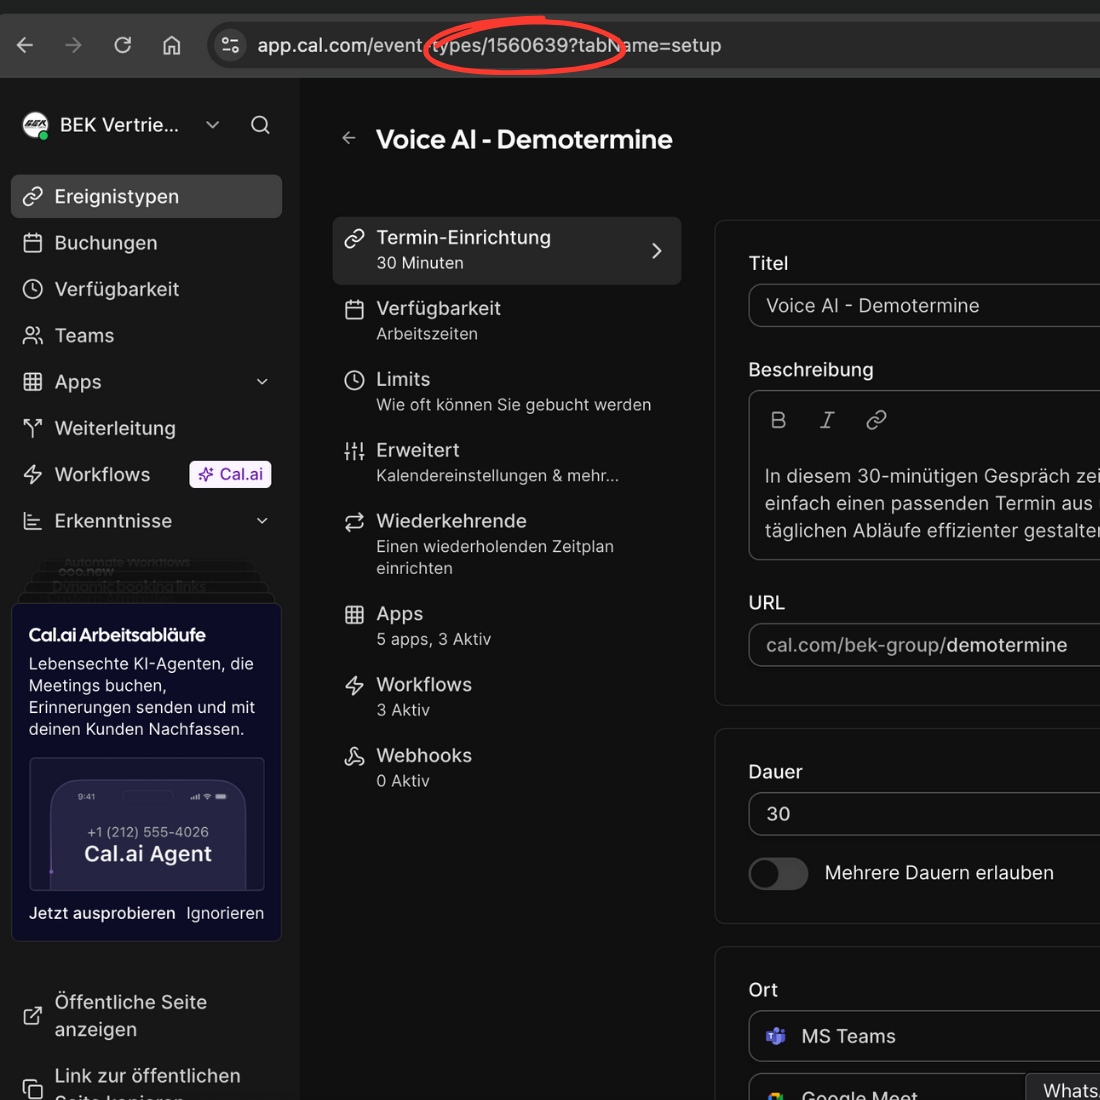Toggle italic in Beschreibung editor
Viewport: 1100px width, 1100px height.
pyautogui.click(x=827, y=420)
